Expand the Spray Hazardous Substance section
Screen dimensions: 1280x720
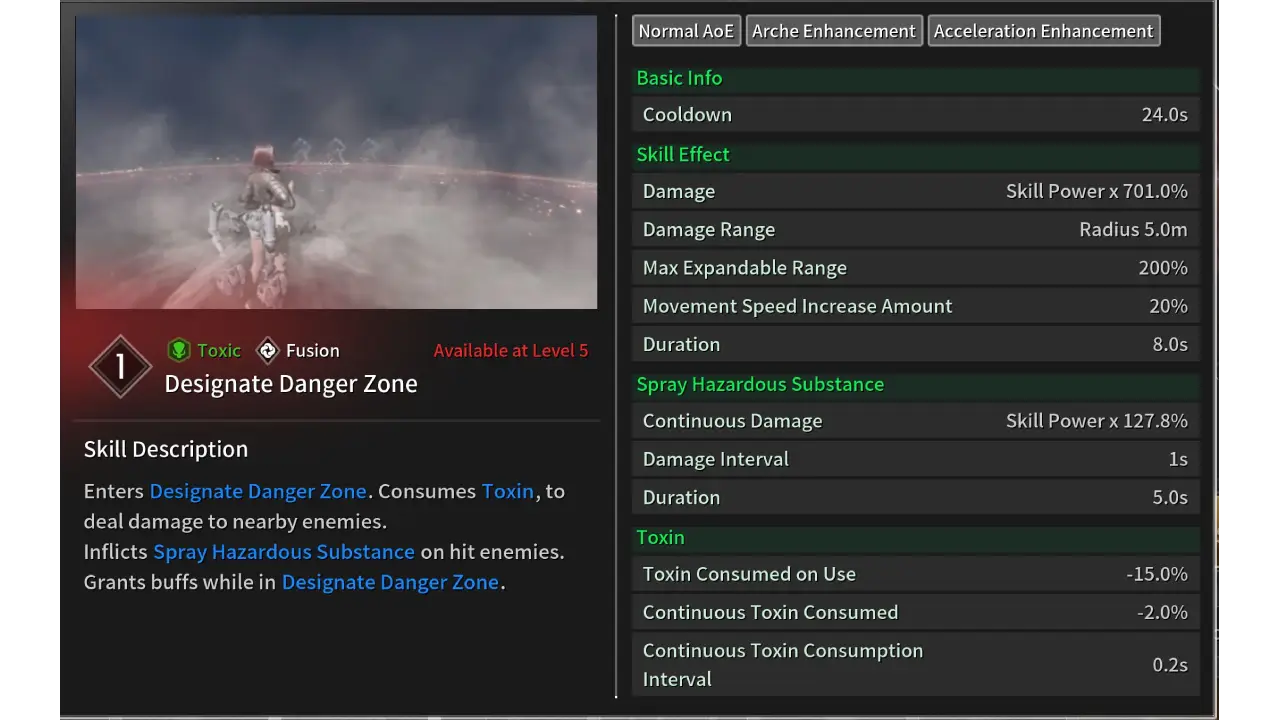click(760, 384)
